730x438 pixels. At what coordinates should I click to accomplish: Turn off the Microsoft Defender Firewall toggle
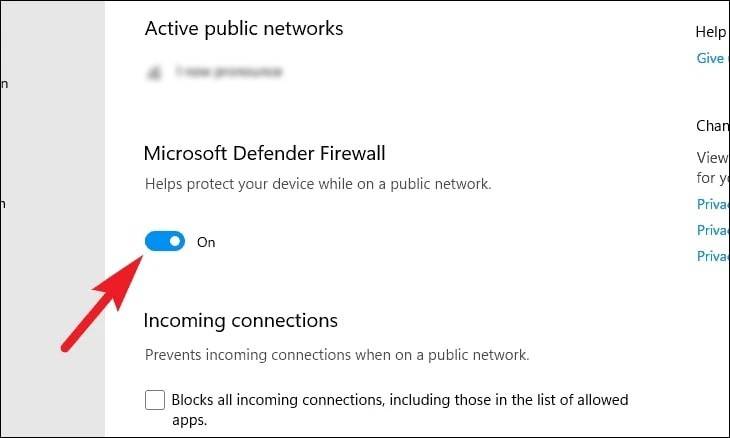coord(165,241)
